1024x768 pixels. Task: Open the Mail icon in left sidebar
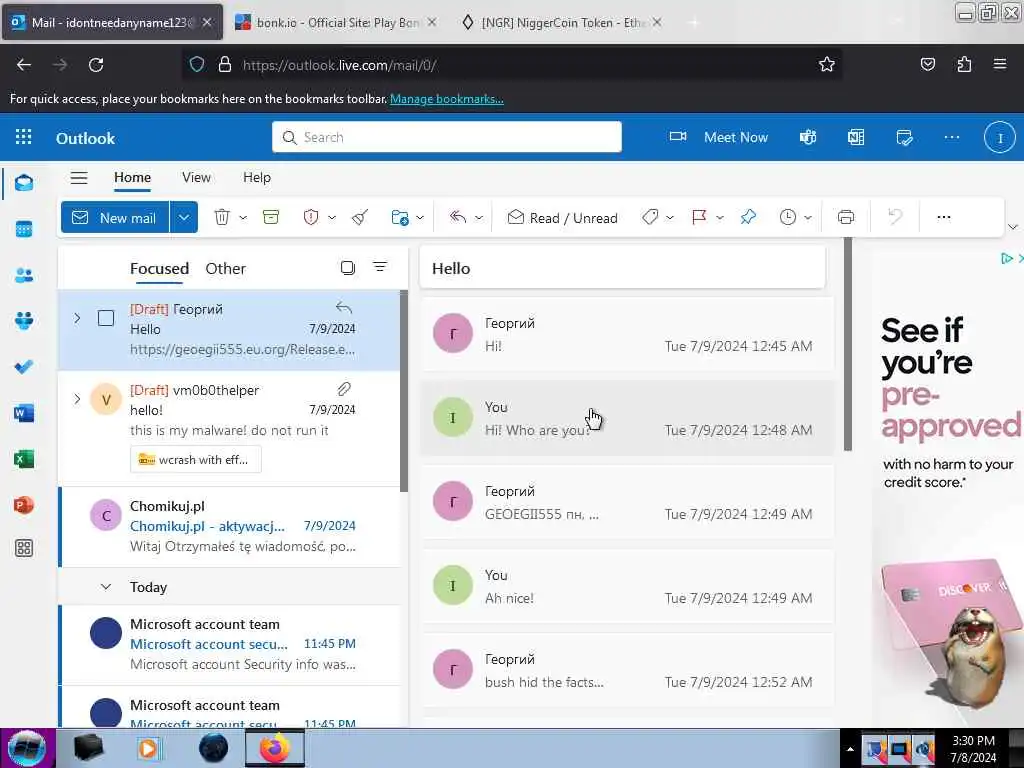pos(24,183)
